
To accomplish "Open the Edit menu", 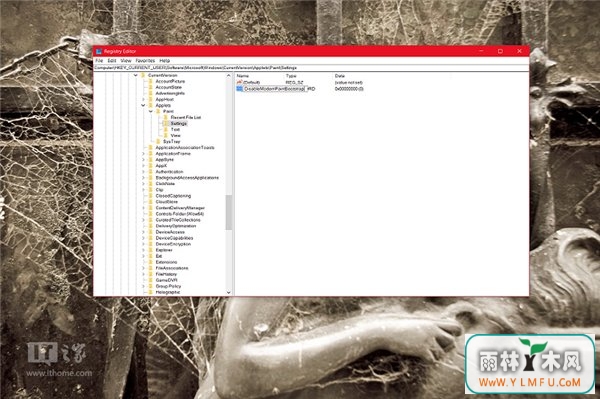I will [112, 61].
